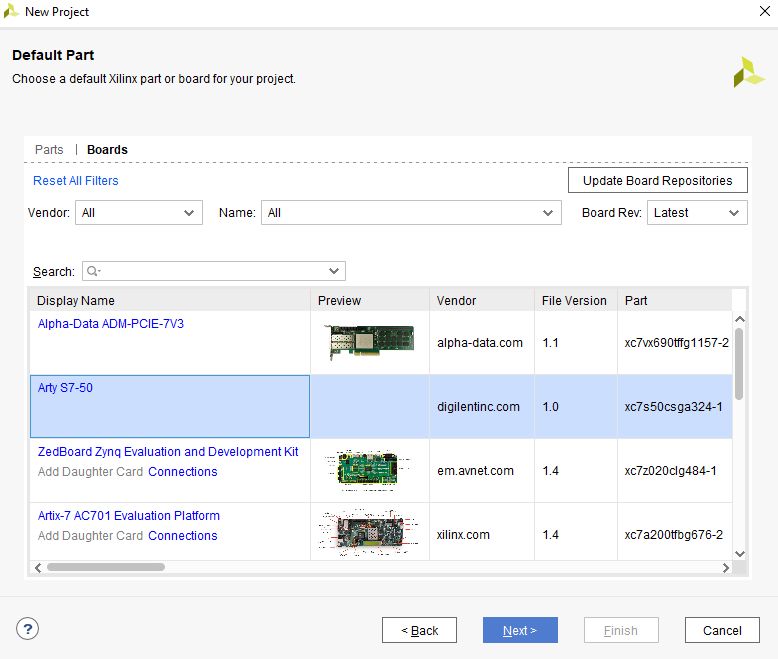The height and width of the screenshot is (659, 778).
Task: Open the Board Rev dropdown
Action: [x=697, y=213]
